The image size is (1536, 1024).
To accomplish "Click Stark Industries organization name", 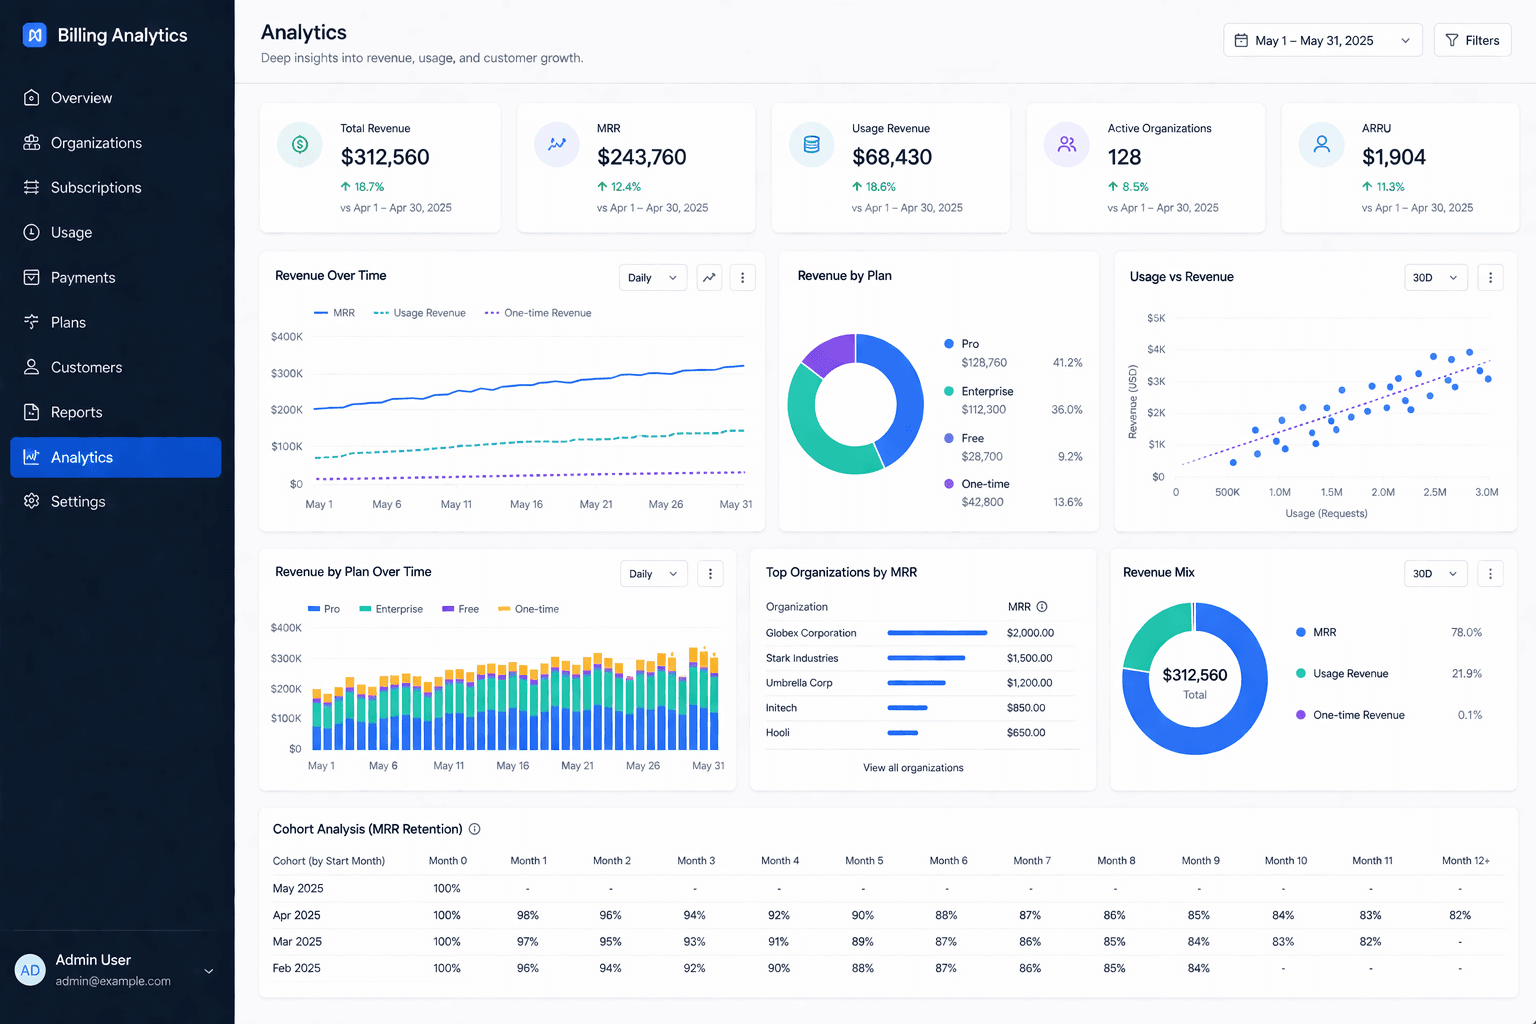I will pyautogui.click(x=802, y=658).
